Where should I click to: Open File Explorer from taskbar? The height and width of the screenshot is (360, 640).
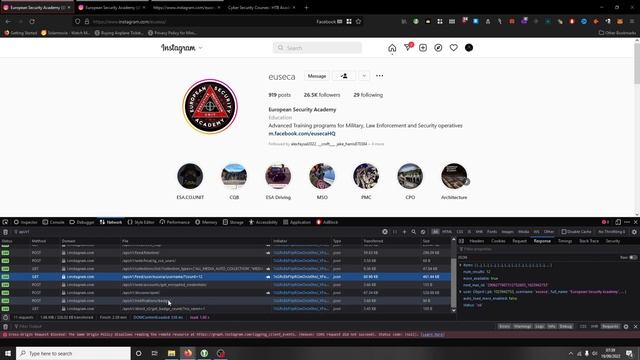click(x=171, y=353)
